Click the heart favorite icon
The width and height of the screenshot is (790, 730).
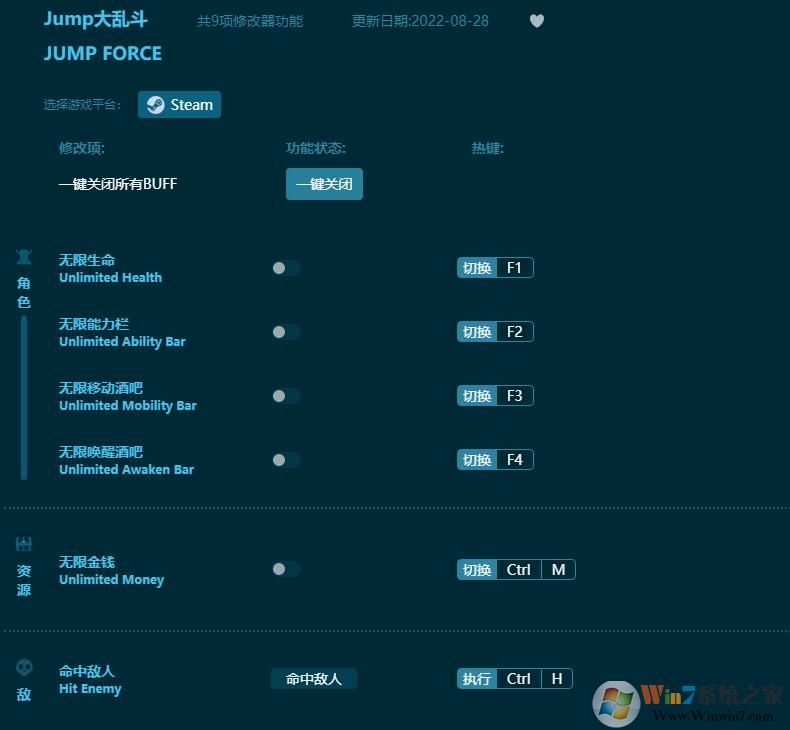[x=537, y=21]
